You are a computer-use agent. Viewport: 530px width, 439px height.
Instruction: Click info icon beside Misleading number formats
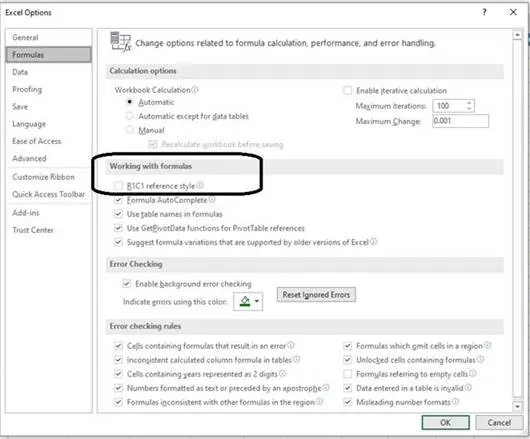click(455, 401)
